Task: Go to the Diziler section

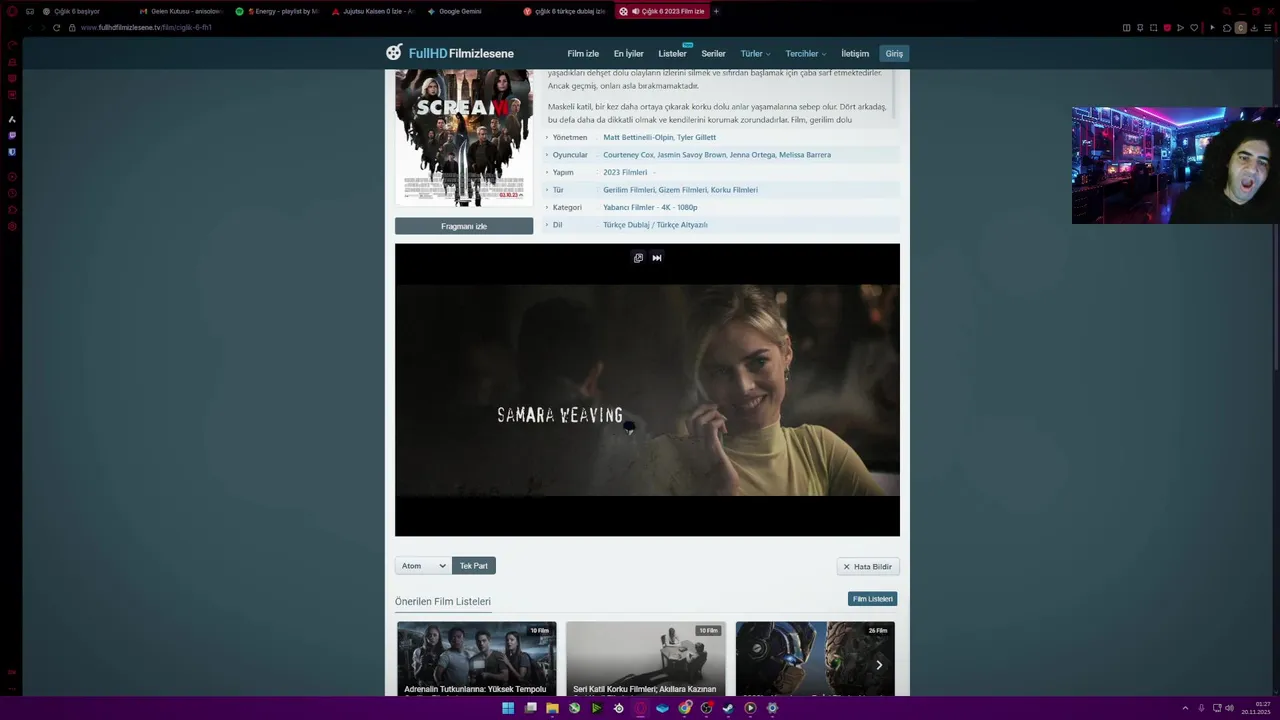Action: [x=713, y=54]
